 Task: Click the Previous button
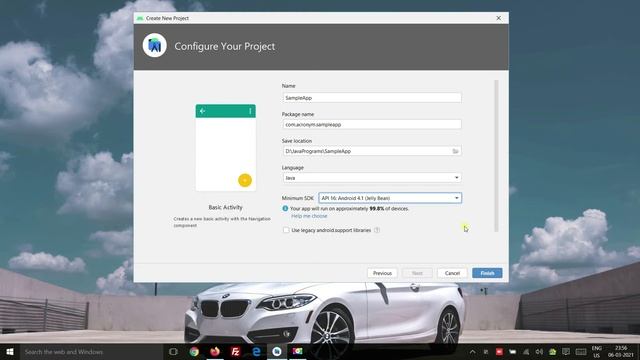click(x=382, y=273)
